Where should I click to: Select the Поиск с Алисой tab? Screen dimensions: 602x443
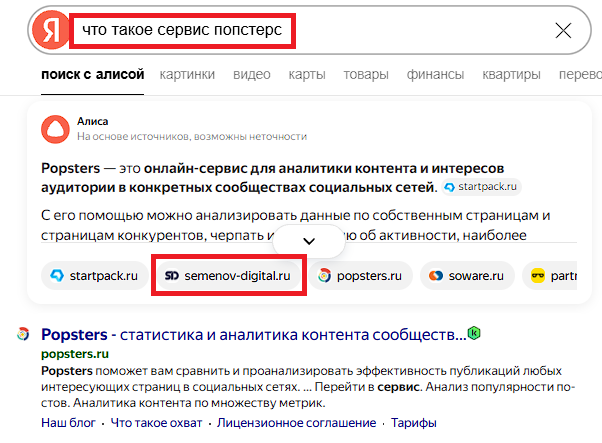click(93, 74)
